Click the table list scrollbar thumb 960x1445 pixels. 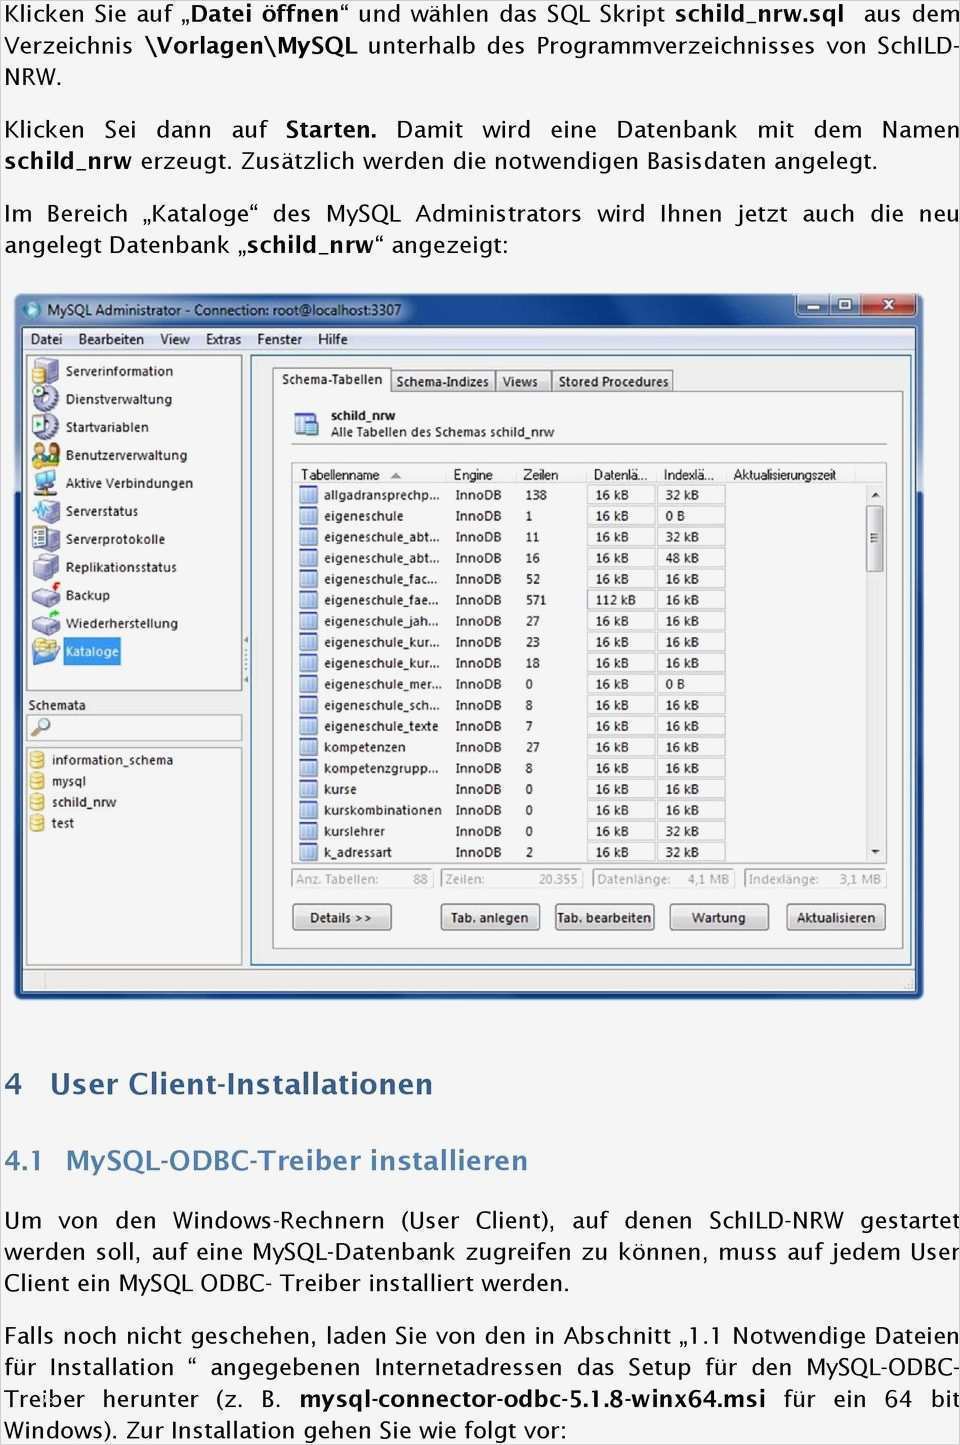pos(875,538)
